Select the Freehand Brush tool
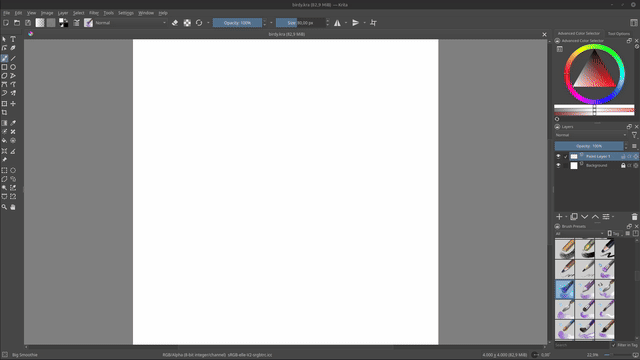640x360 pixels. coord(4,58)
